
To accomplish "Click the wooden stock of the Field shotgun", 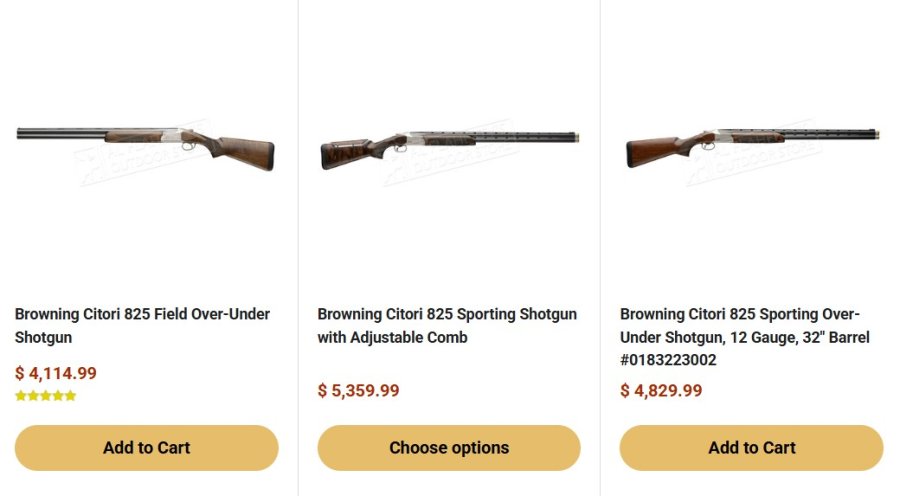I will 243,152.
